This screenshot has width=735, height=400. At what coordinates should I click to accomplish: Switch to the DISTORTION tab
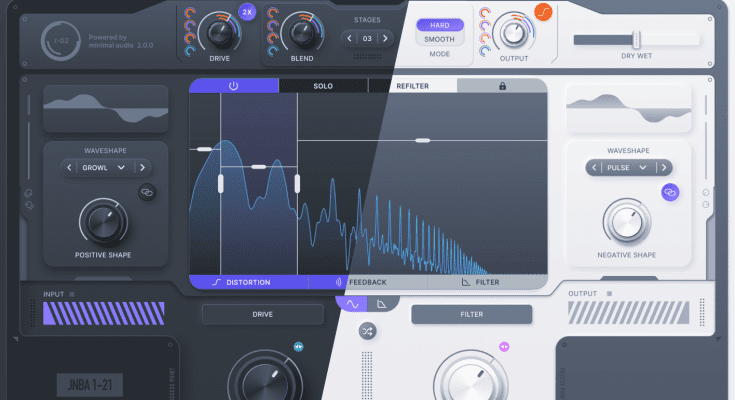[x=247, y=282]
